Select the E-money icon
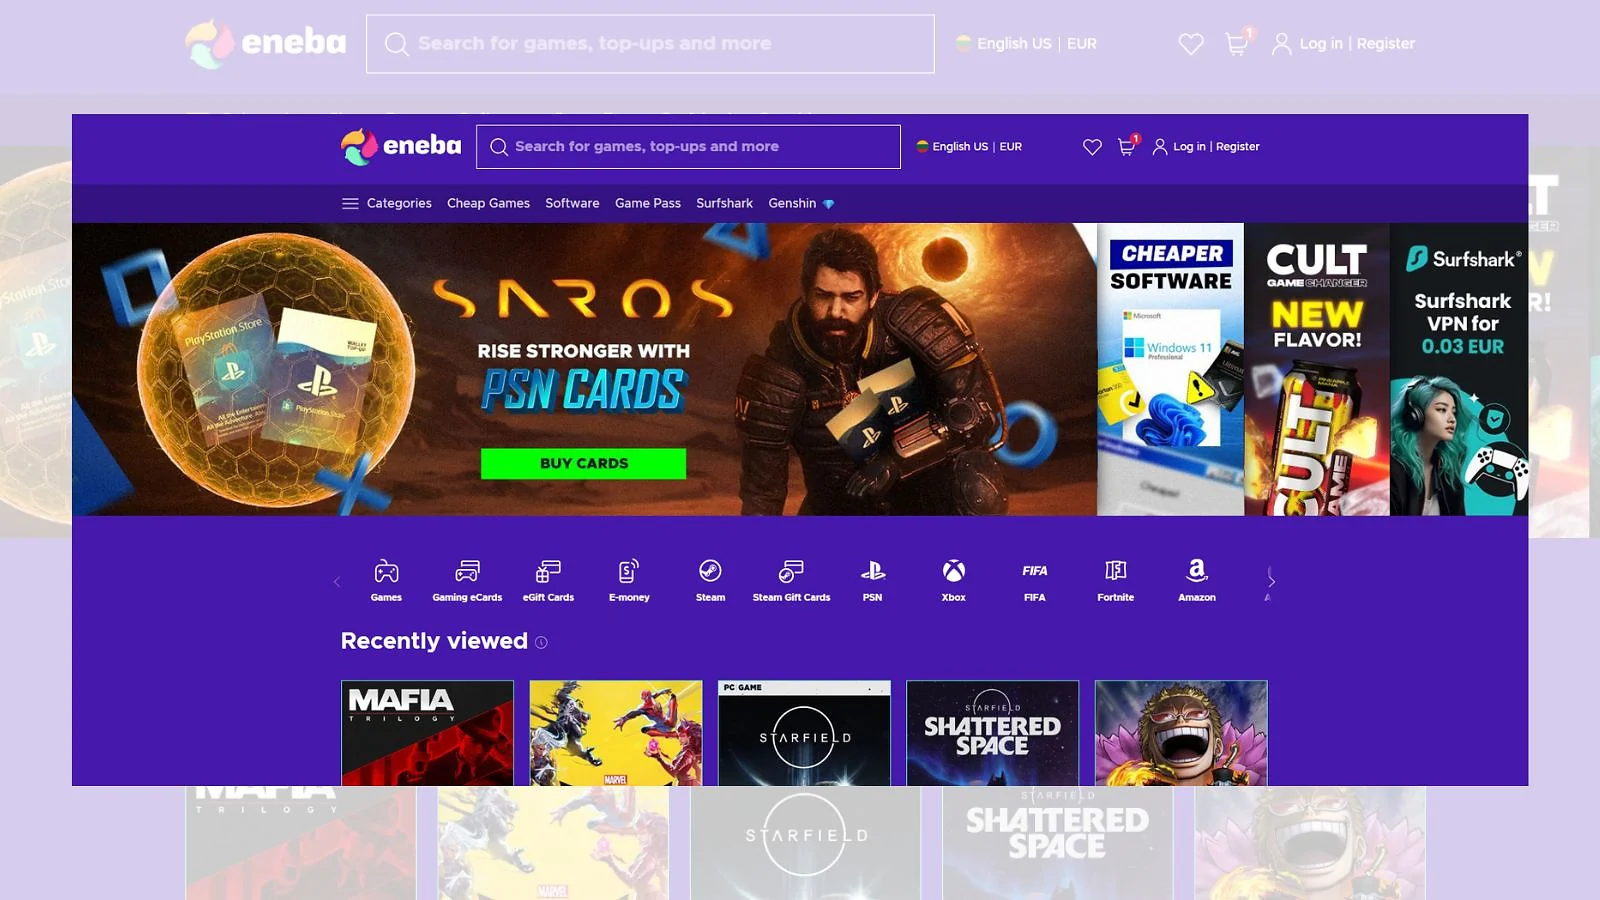The height and width of the screenshot is (900, 1600). coord(629,571)
